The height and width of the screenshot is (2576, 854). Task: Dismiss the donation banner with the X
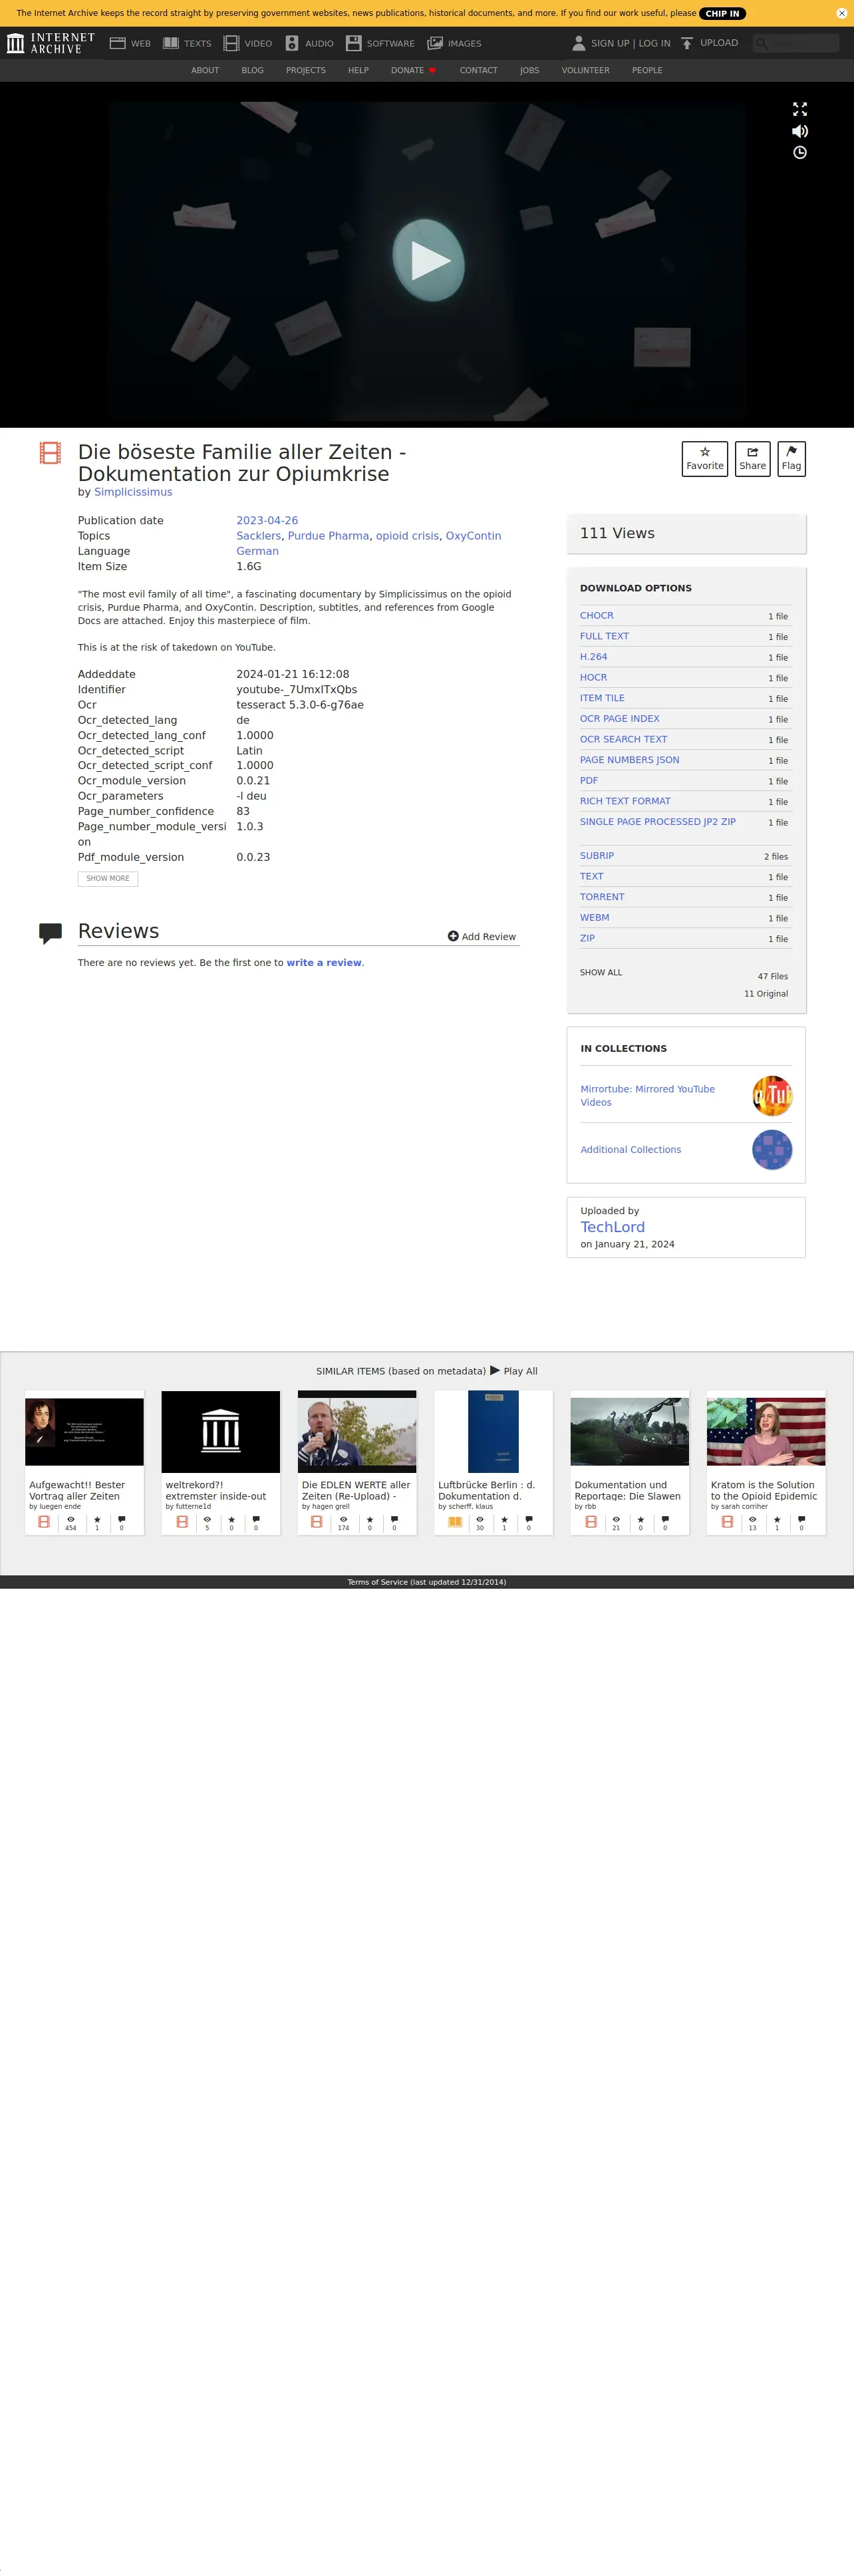coord(841,13)
